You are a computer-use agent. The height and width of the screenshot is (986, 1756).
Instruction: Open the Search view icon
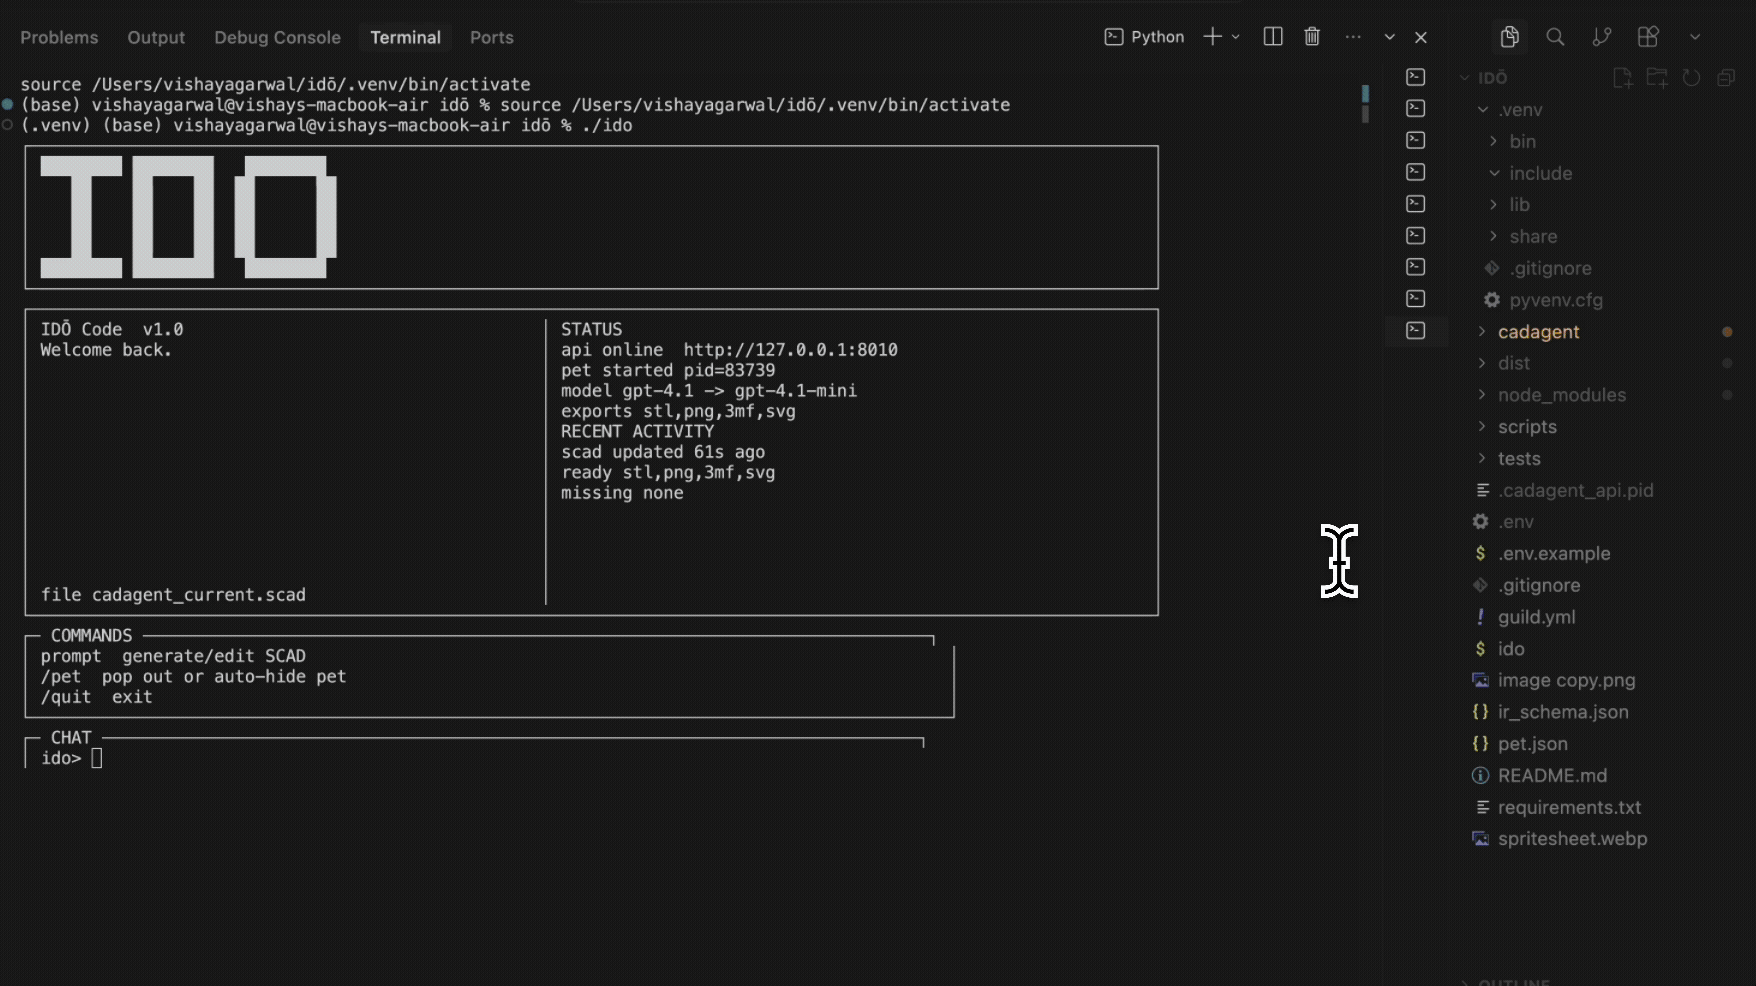pyautogui.click(x=1555, y=37)
